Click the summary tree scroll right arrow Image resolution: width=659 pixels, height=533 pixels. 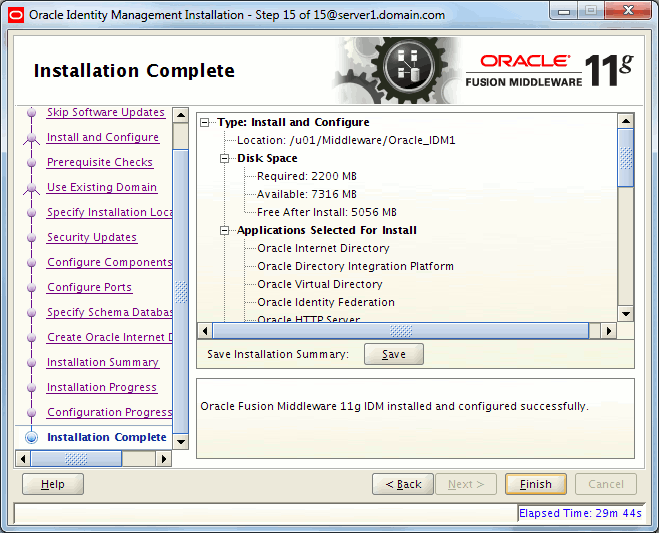(x=609, y=331)
